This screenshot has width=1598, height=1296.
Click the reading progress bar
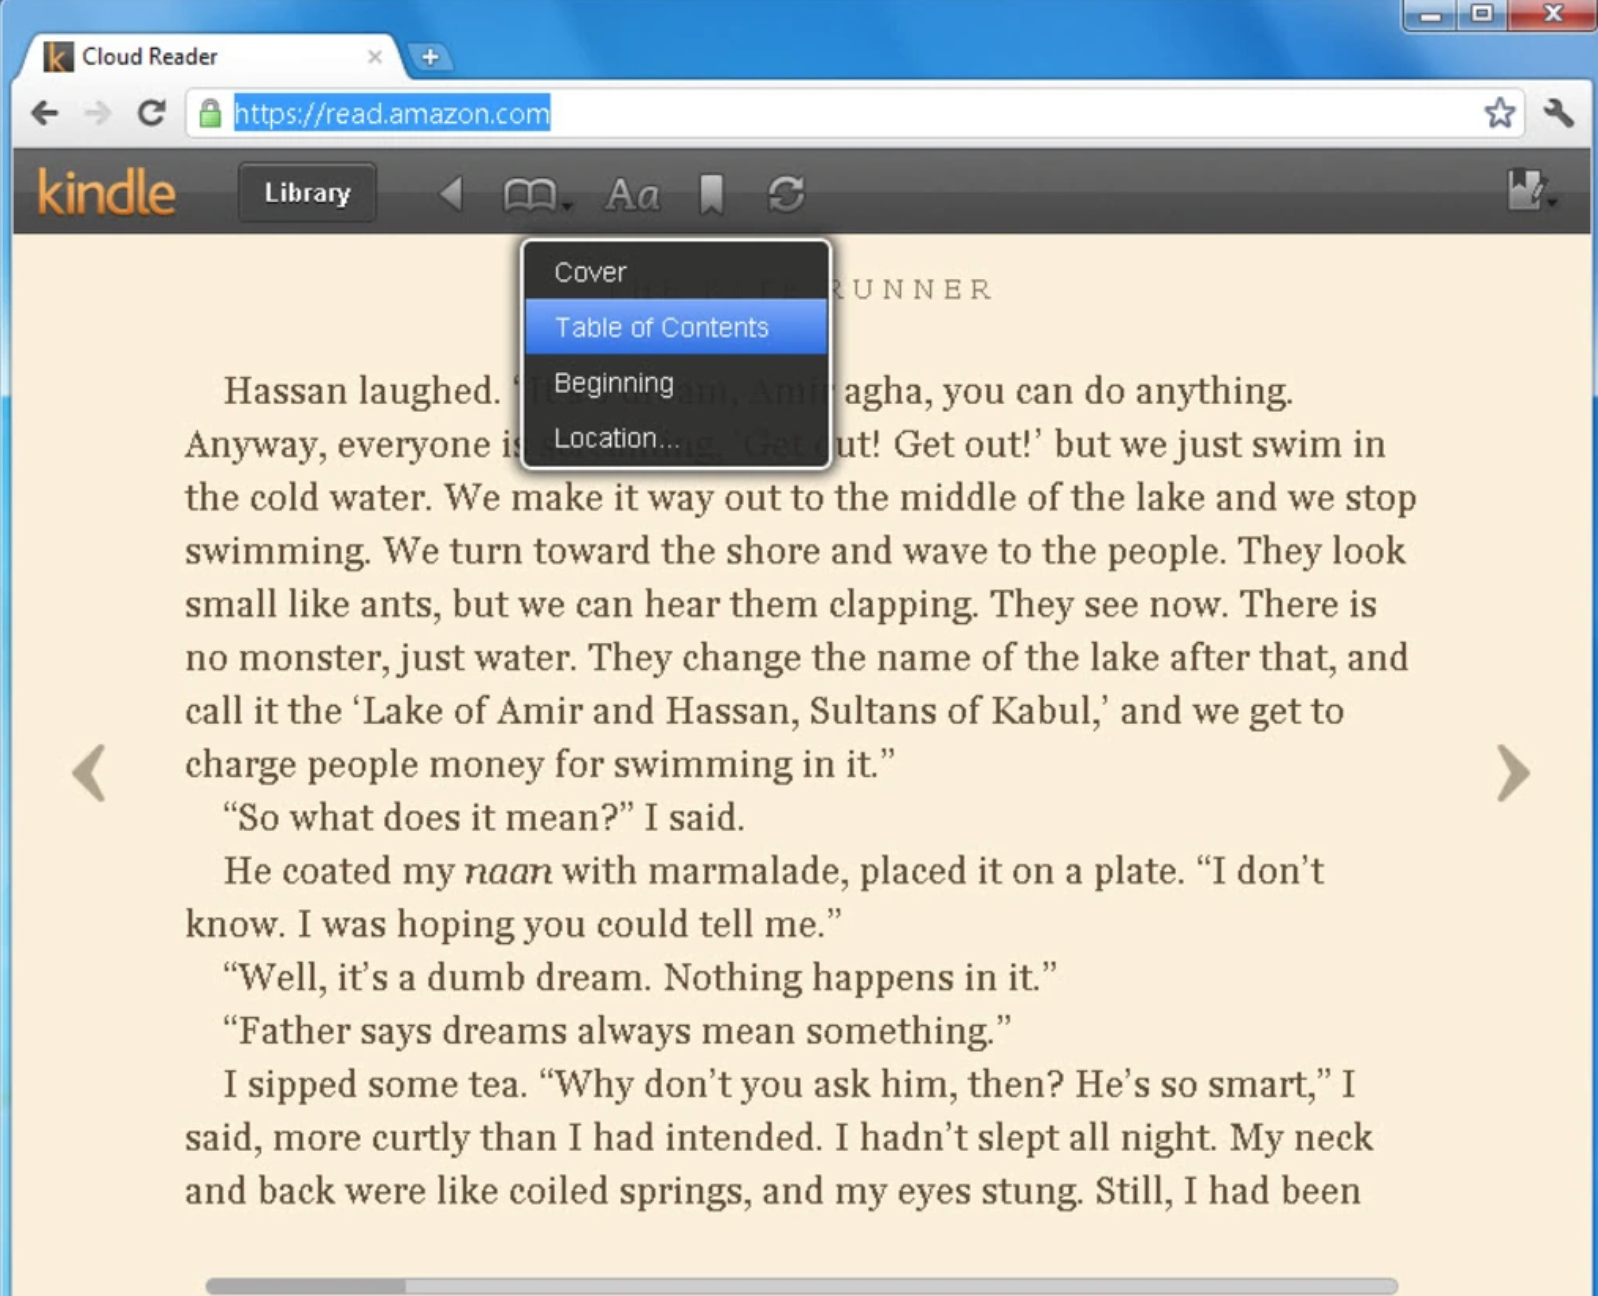click(x=801, y=1286)
